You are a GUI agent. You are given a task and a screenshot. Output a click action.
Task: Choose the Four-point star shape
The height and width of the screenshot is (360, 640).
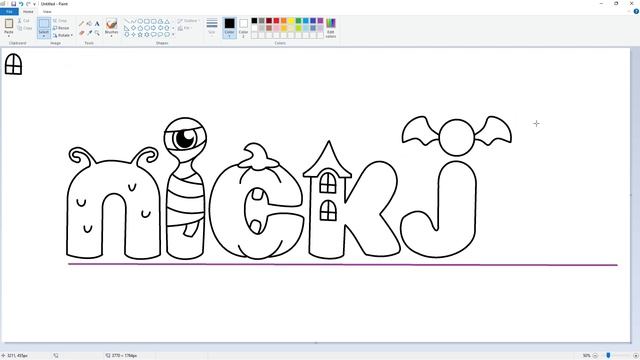coord(133,35)
